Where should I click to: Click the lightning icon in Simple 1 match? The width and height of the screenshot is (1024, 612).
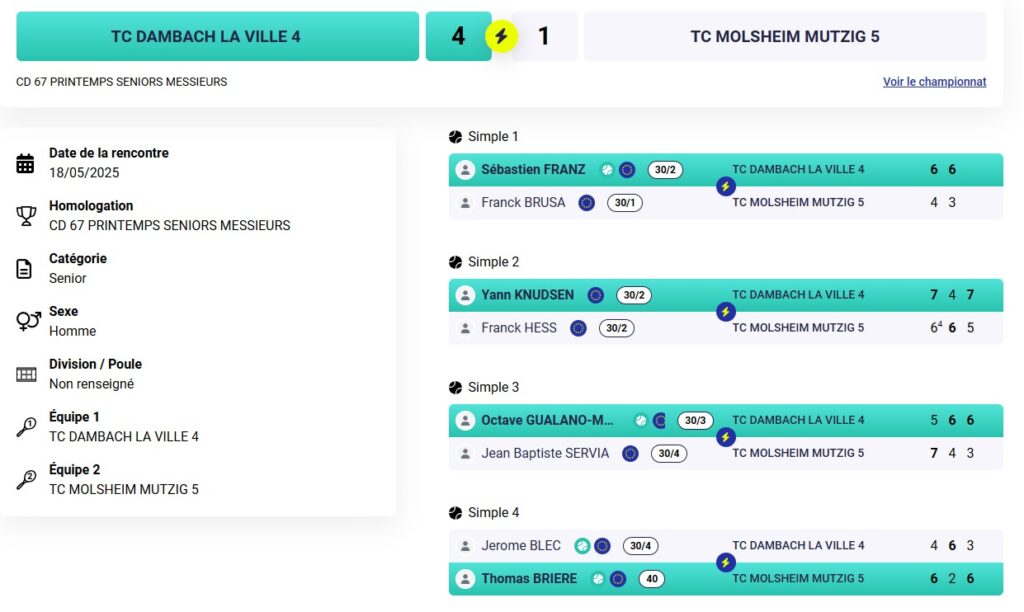tap(725, 186)
